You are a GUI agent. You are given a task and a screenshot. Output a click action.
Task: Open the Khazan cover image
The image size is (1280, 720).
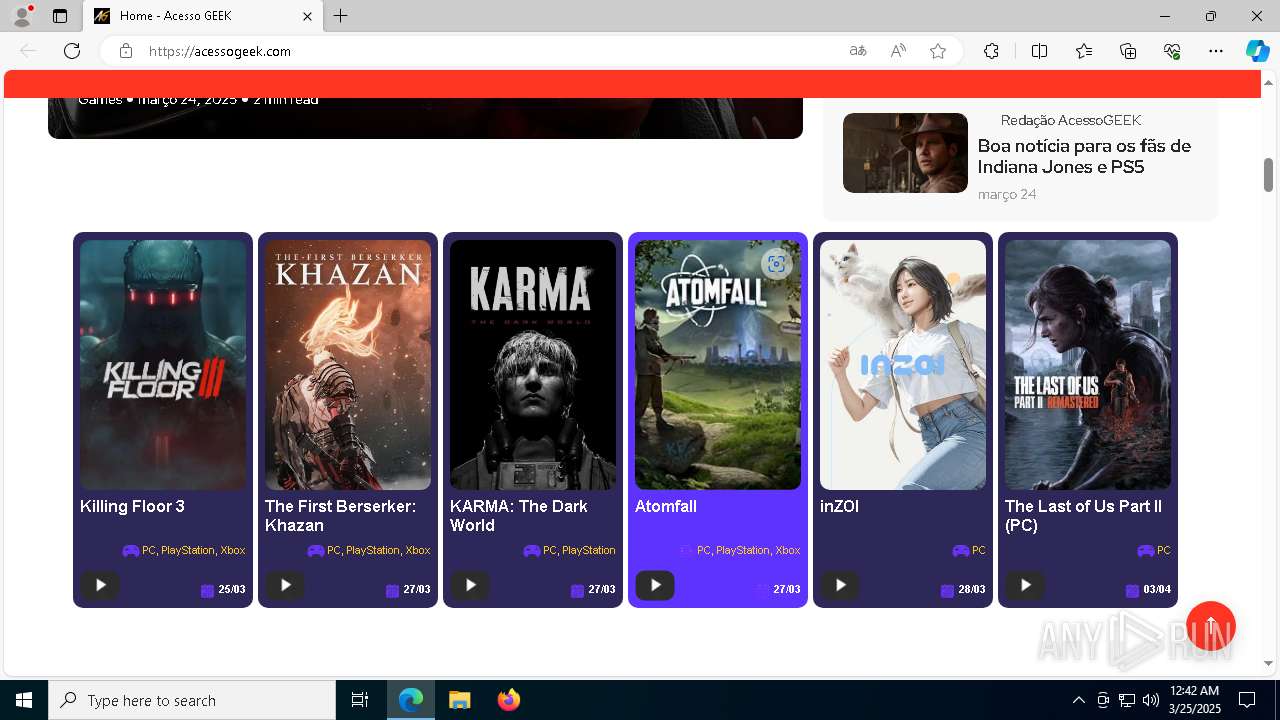pos(348,365)
